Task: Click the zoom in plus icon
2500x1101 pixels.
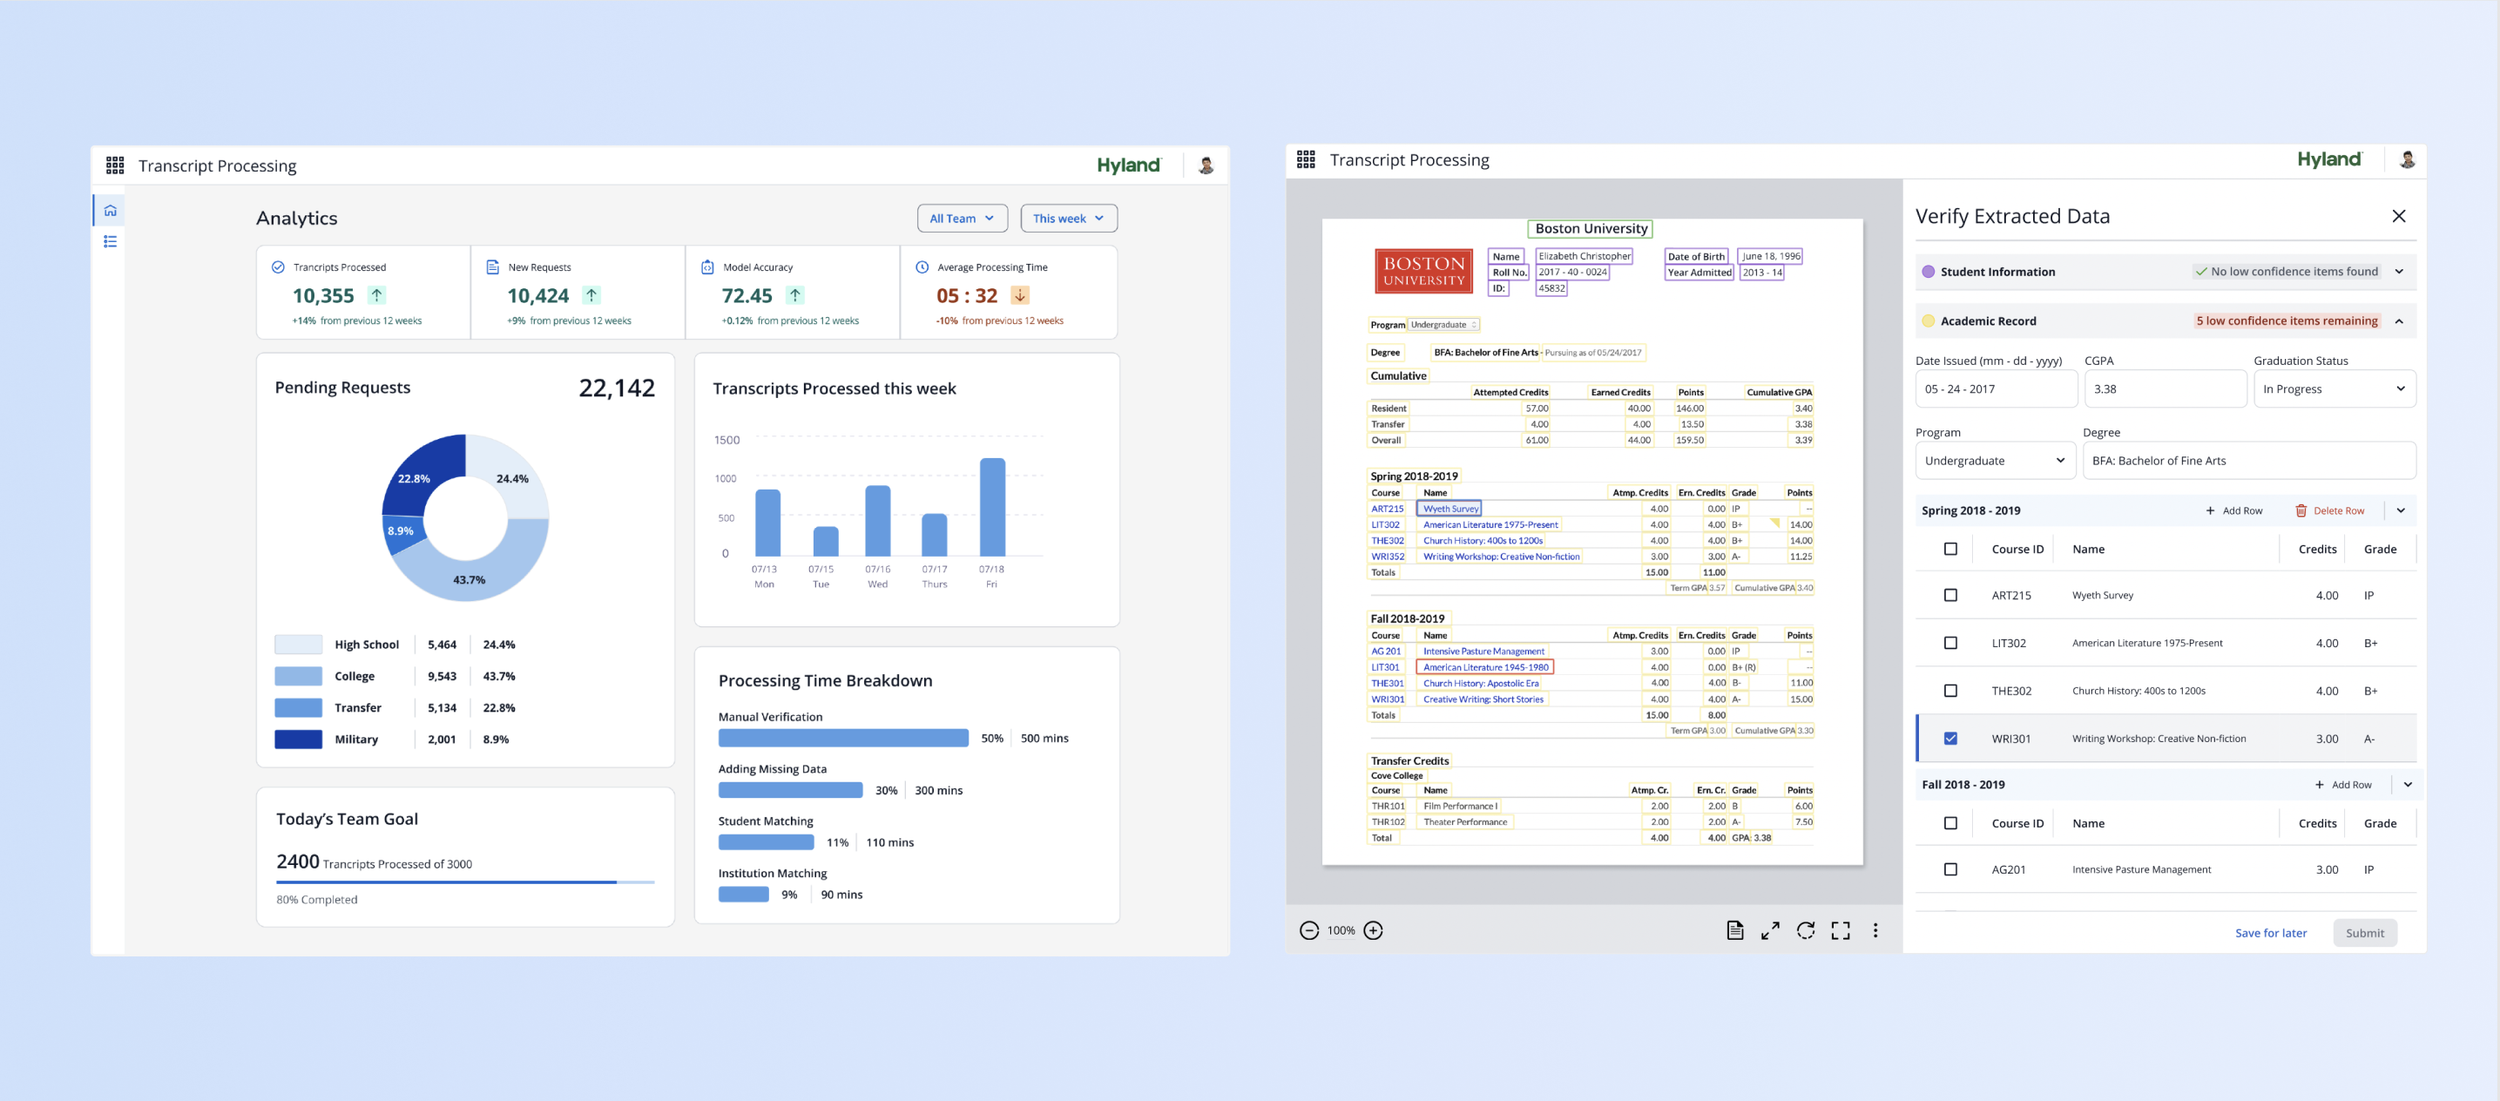Action: [1374, 931]
